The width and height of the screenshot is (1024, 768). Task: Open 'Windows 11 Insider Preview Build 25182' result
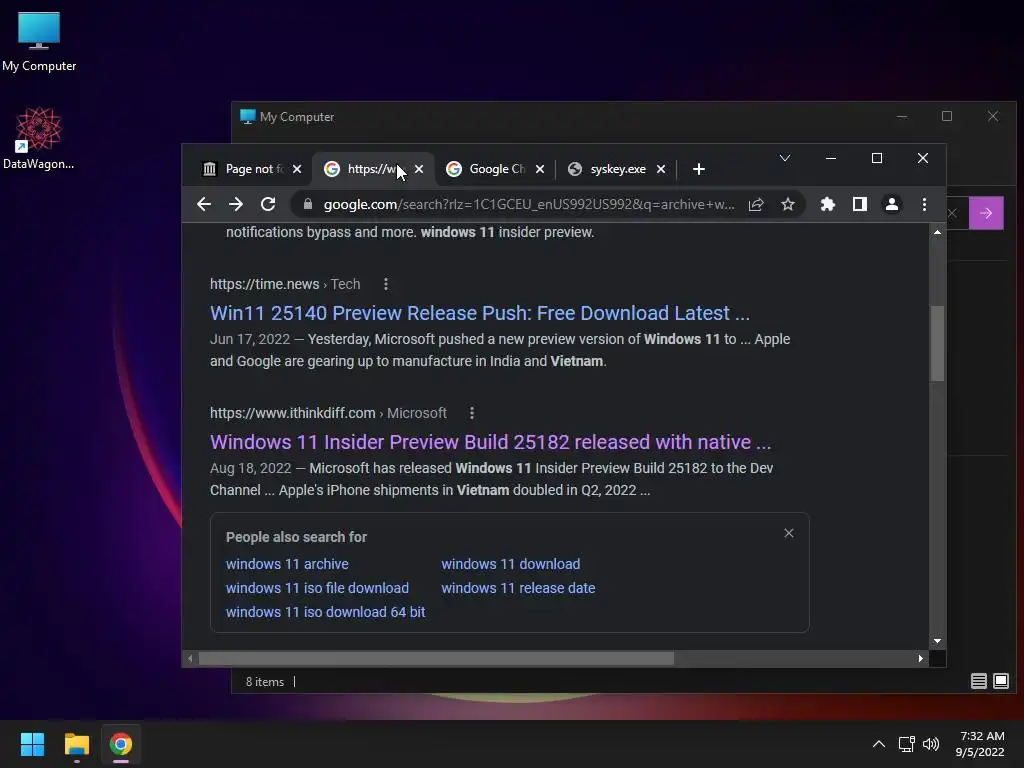pos(490,442)
